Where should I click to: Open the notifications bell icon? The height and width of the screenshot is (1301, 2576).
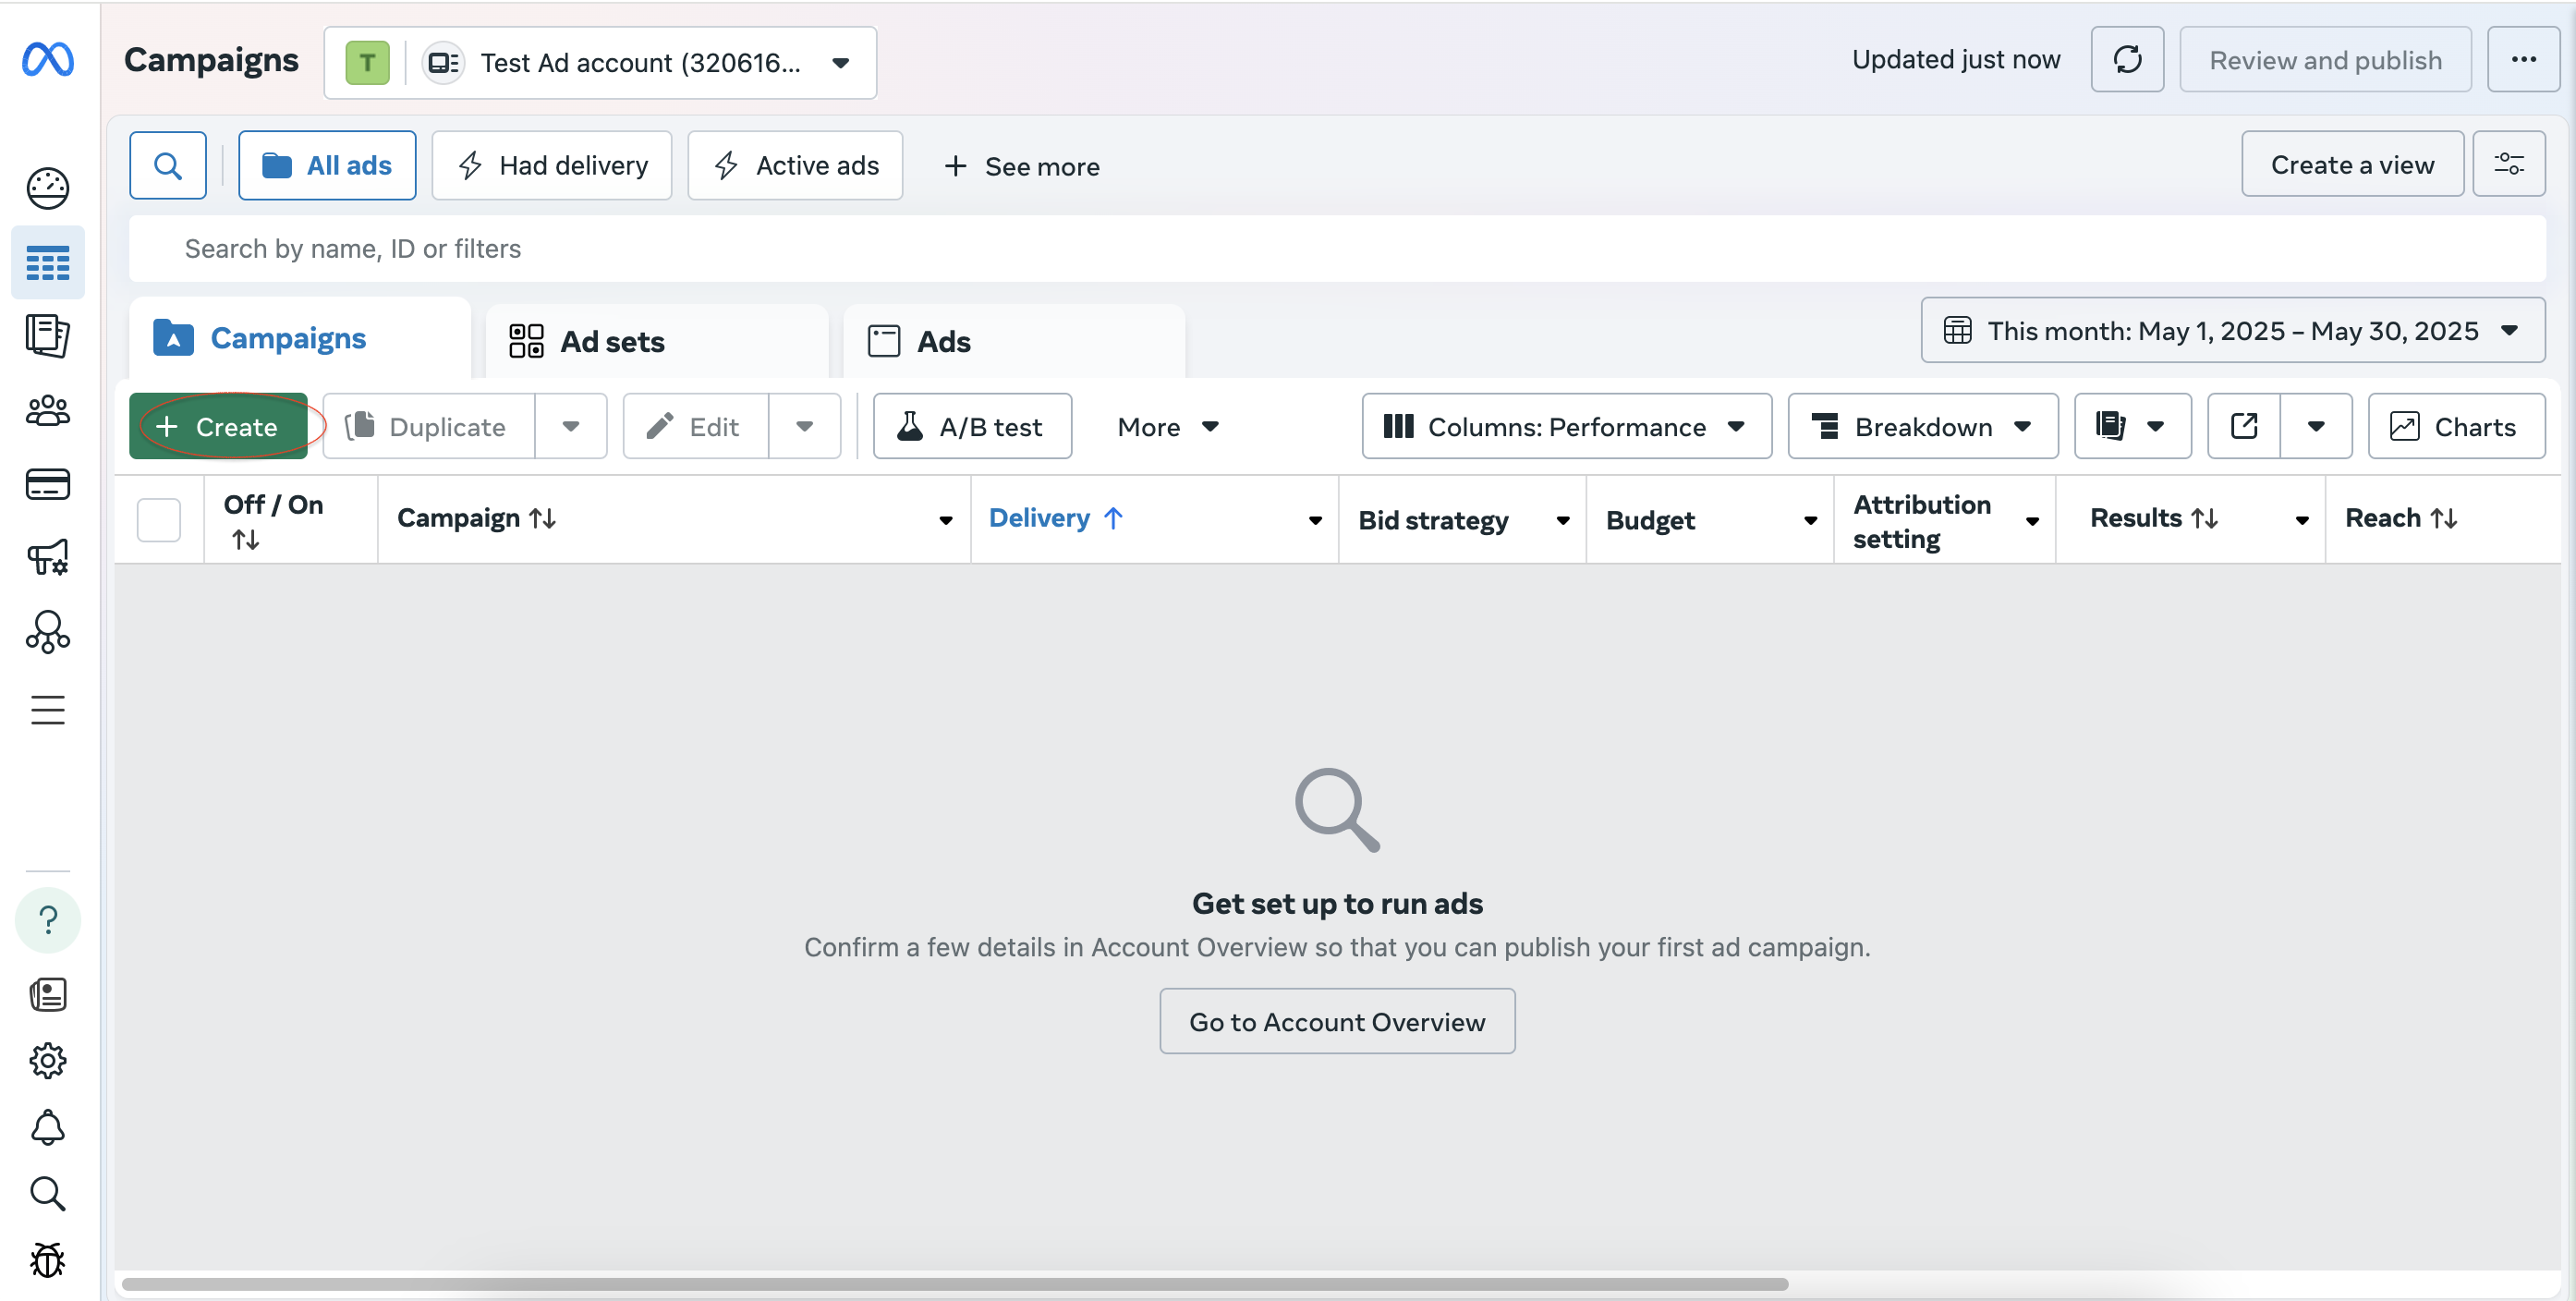click(x=48, y=1127)
